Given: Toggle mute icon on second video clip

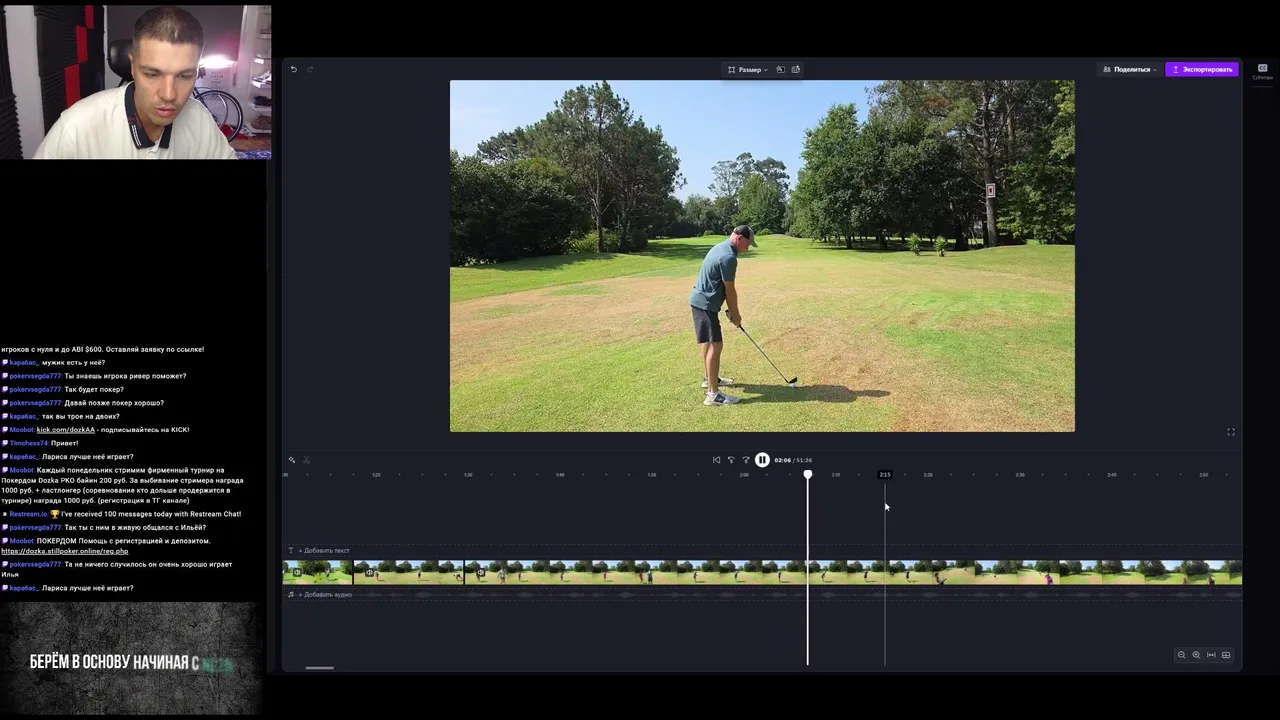Looking at the screenshot, I should coord(370,573).
